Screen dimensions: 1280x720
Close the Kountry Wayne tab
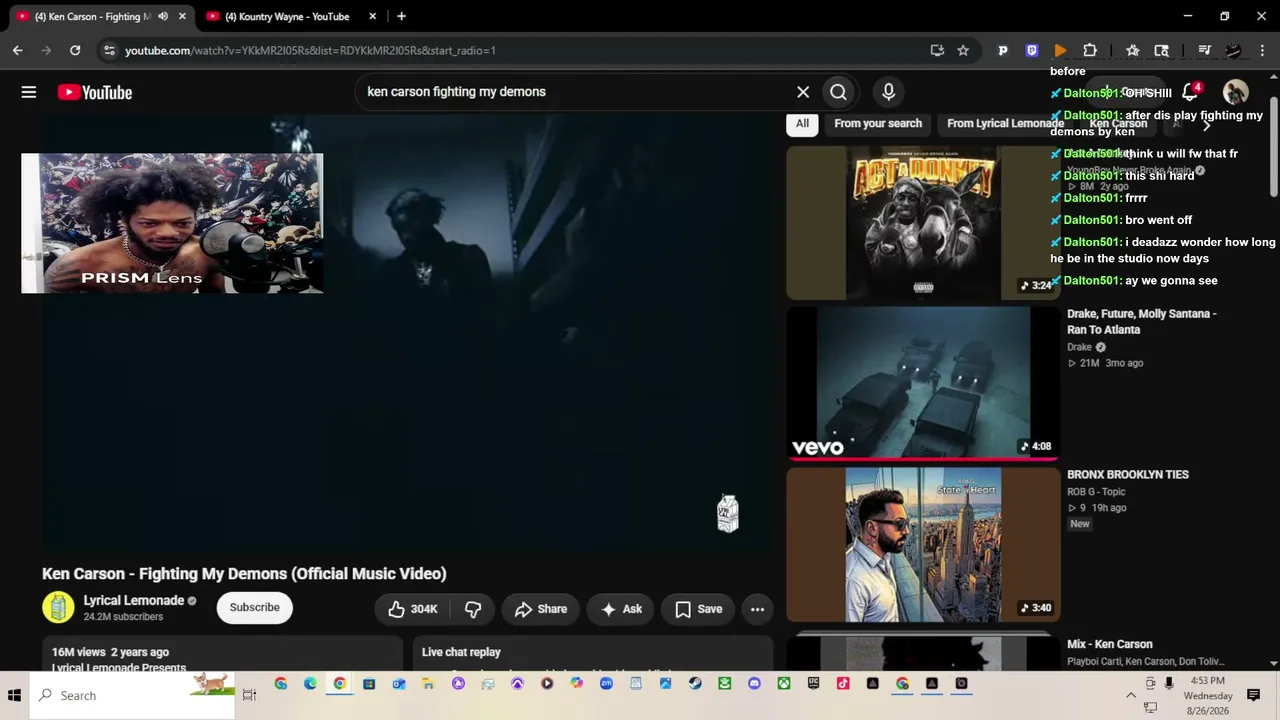coord(373,16)
